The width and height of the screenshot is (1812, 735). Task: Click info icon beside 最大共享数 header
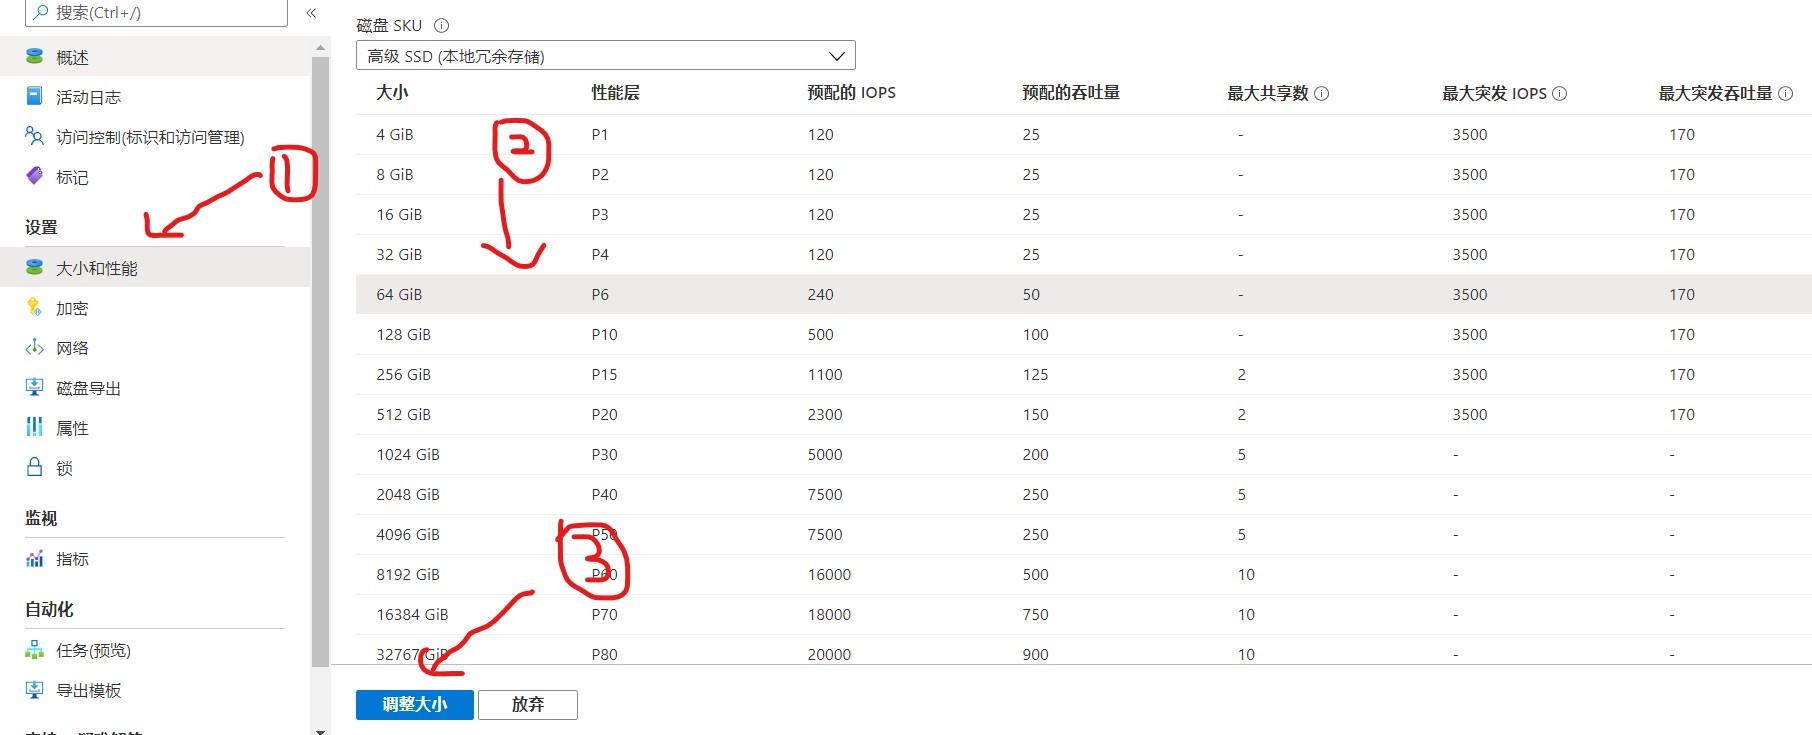[1321, 94]
